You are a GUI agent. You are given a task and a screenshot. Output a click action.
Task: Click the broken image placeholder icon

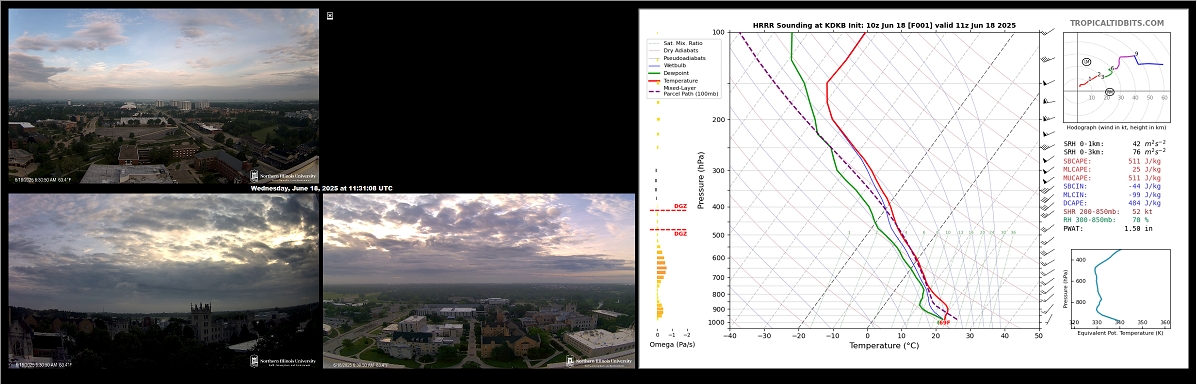pyautogui.click(x=330, y=15)
